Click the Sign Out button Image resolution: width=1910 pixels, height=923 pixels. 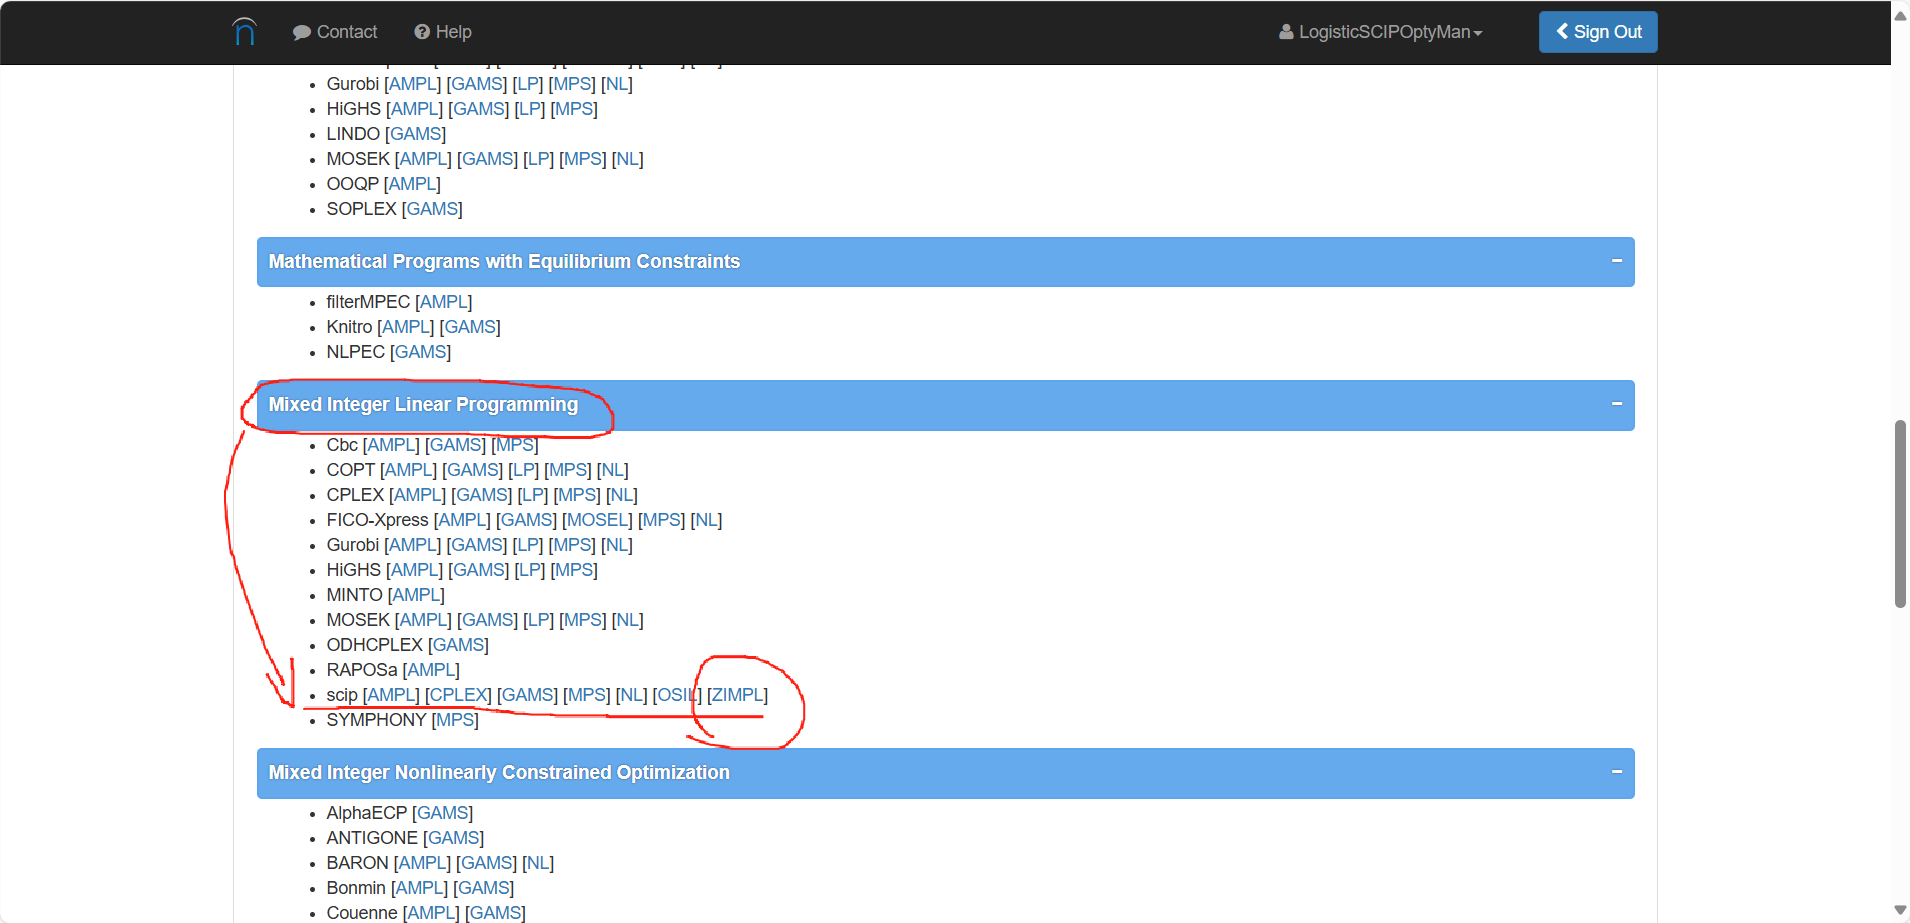click(1598, 32)
